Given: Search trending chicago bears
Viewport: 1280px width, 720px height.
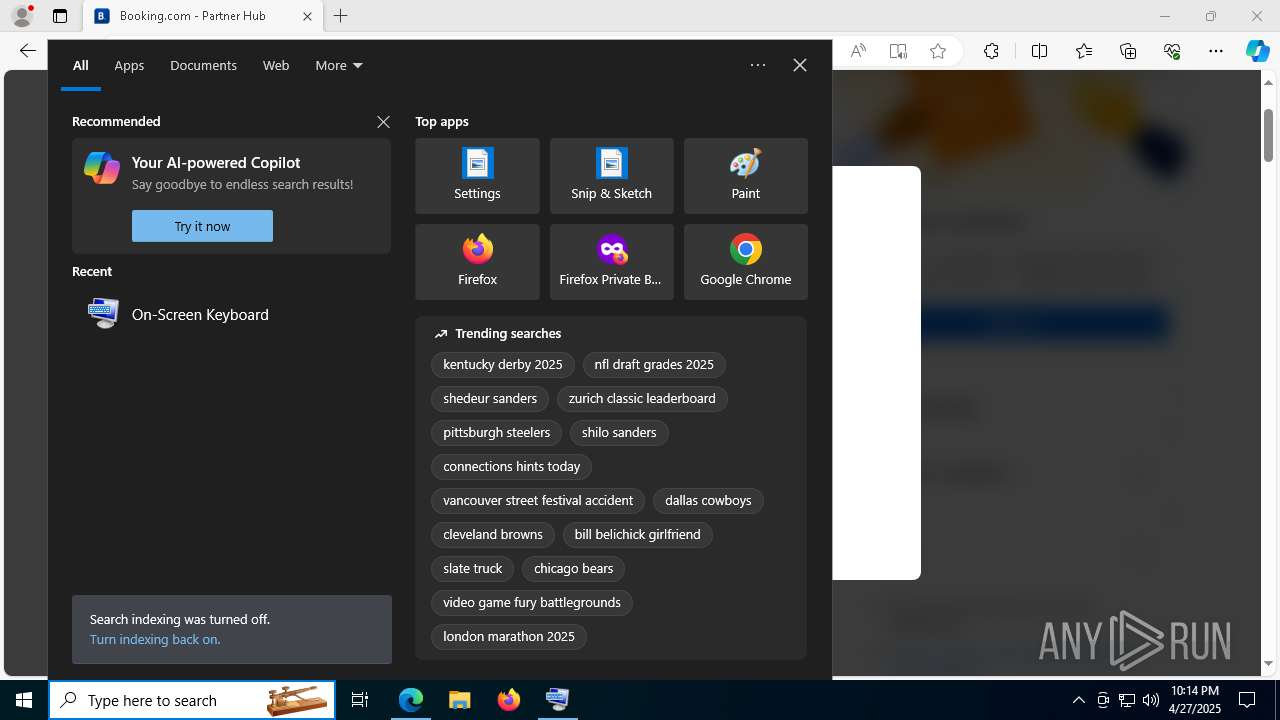Looking at the screenshot, I should point(574,569).
